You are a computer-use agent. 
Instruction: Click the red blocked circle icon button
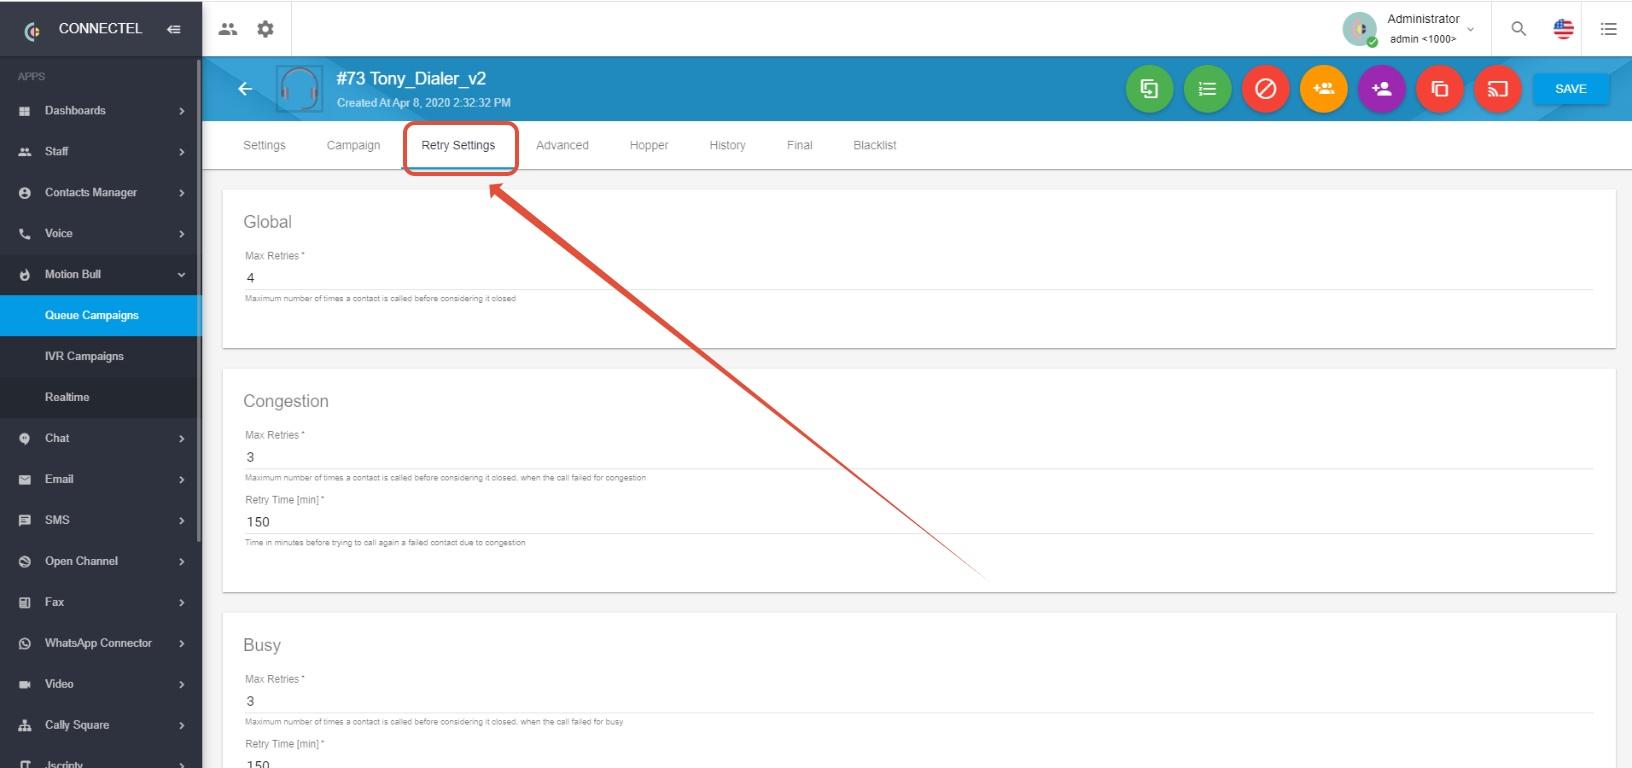[x=1265, y=89]
